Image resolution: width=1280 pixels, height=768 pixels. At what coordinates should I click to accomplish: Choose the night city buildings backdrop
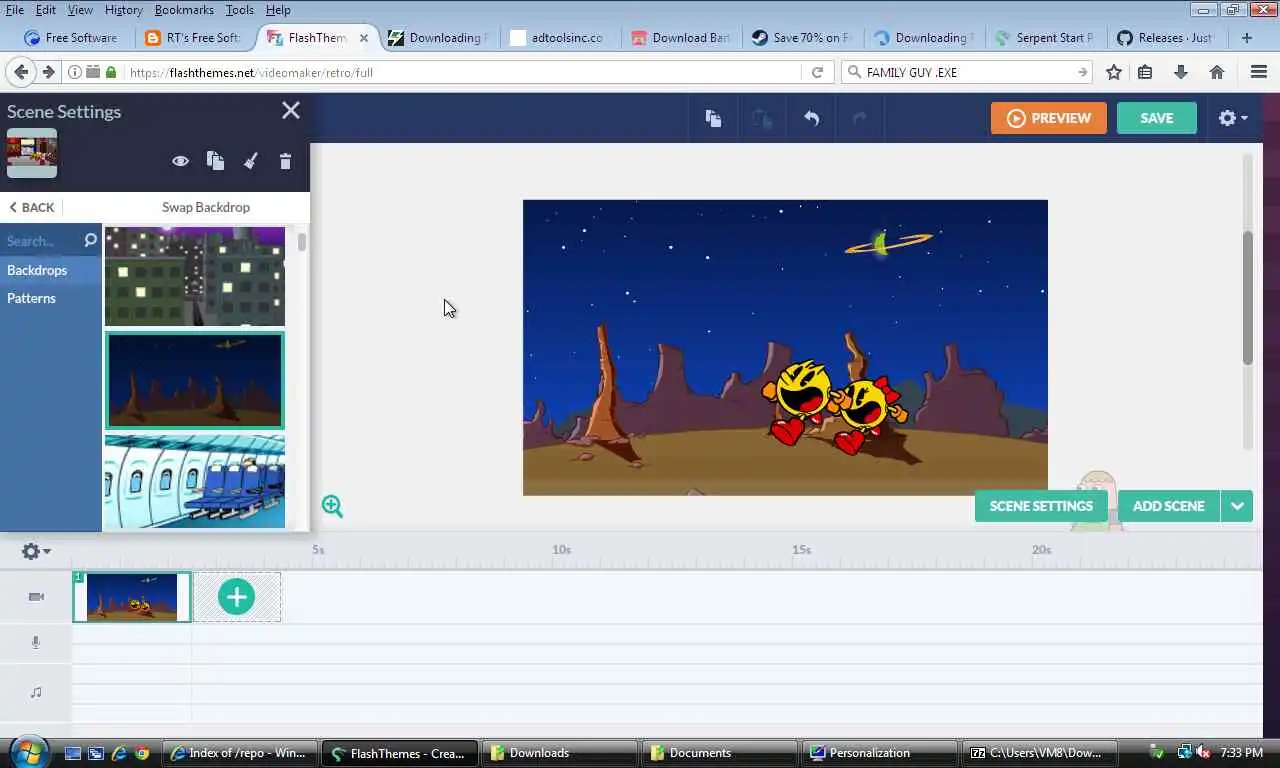(x=195, y=276)
